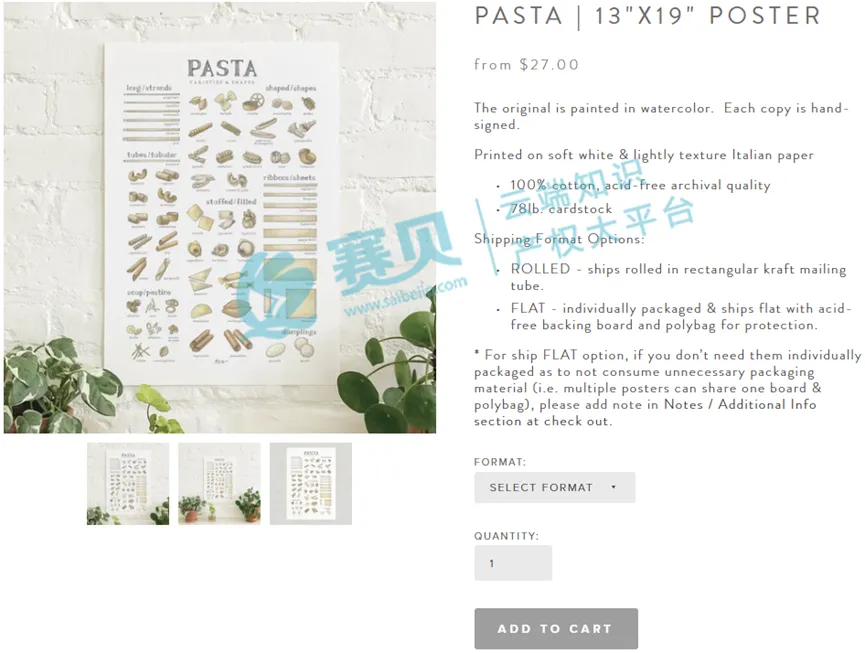Open the SELECT FORMAT dropdown

pyautogui.click(x=554, y=487)
